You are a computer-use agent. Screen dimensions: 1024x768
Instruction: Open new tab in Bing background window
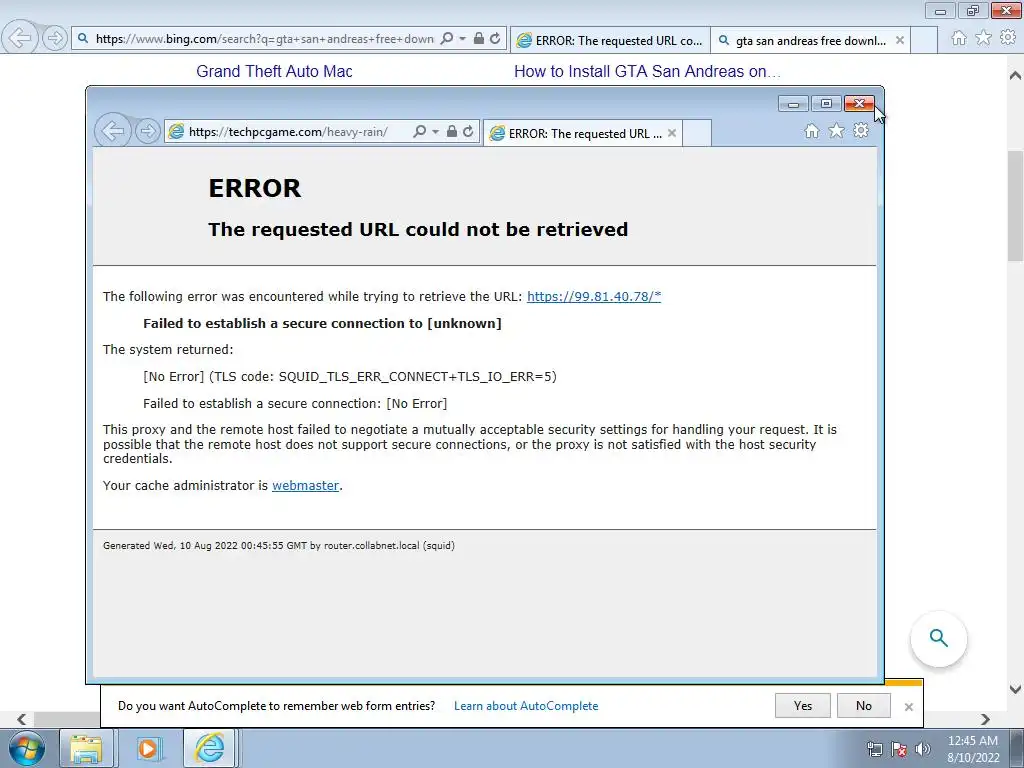[x=924, y=40]
